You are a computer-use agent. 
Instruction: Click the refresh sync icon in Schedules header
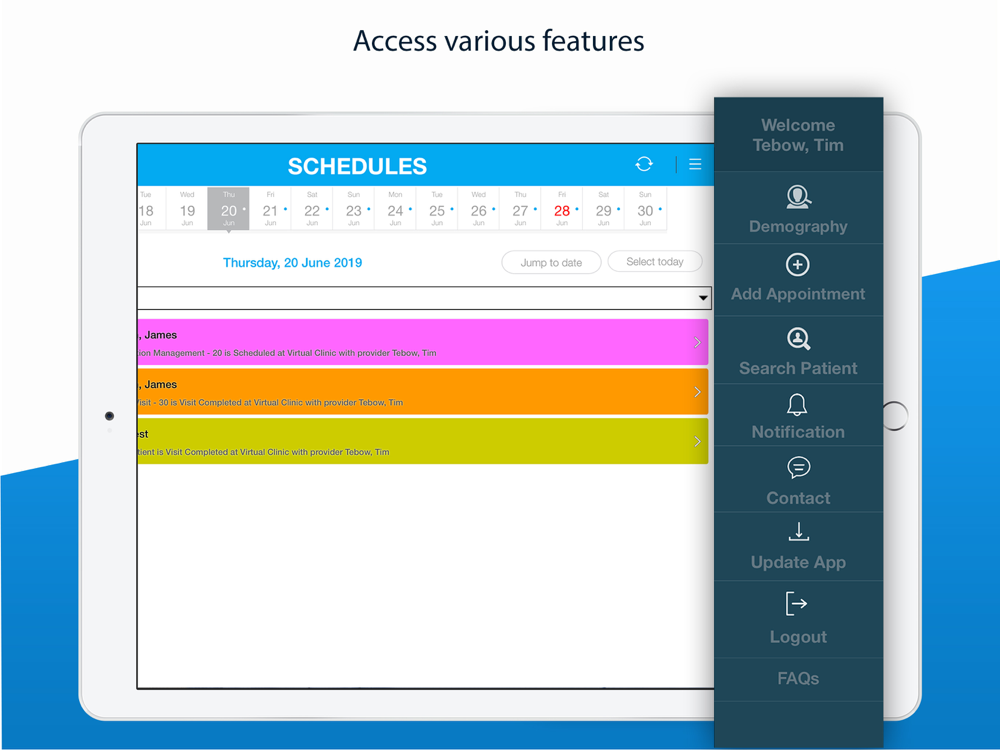(644, 164)
